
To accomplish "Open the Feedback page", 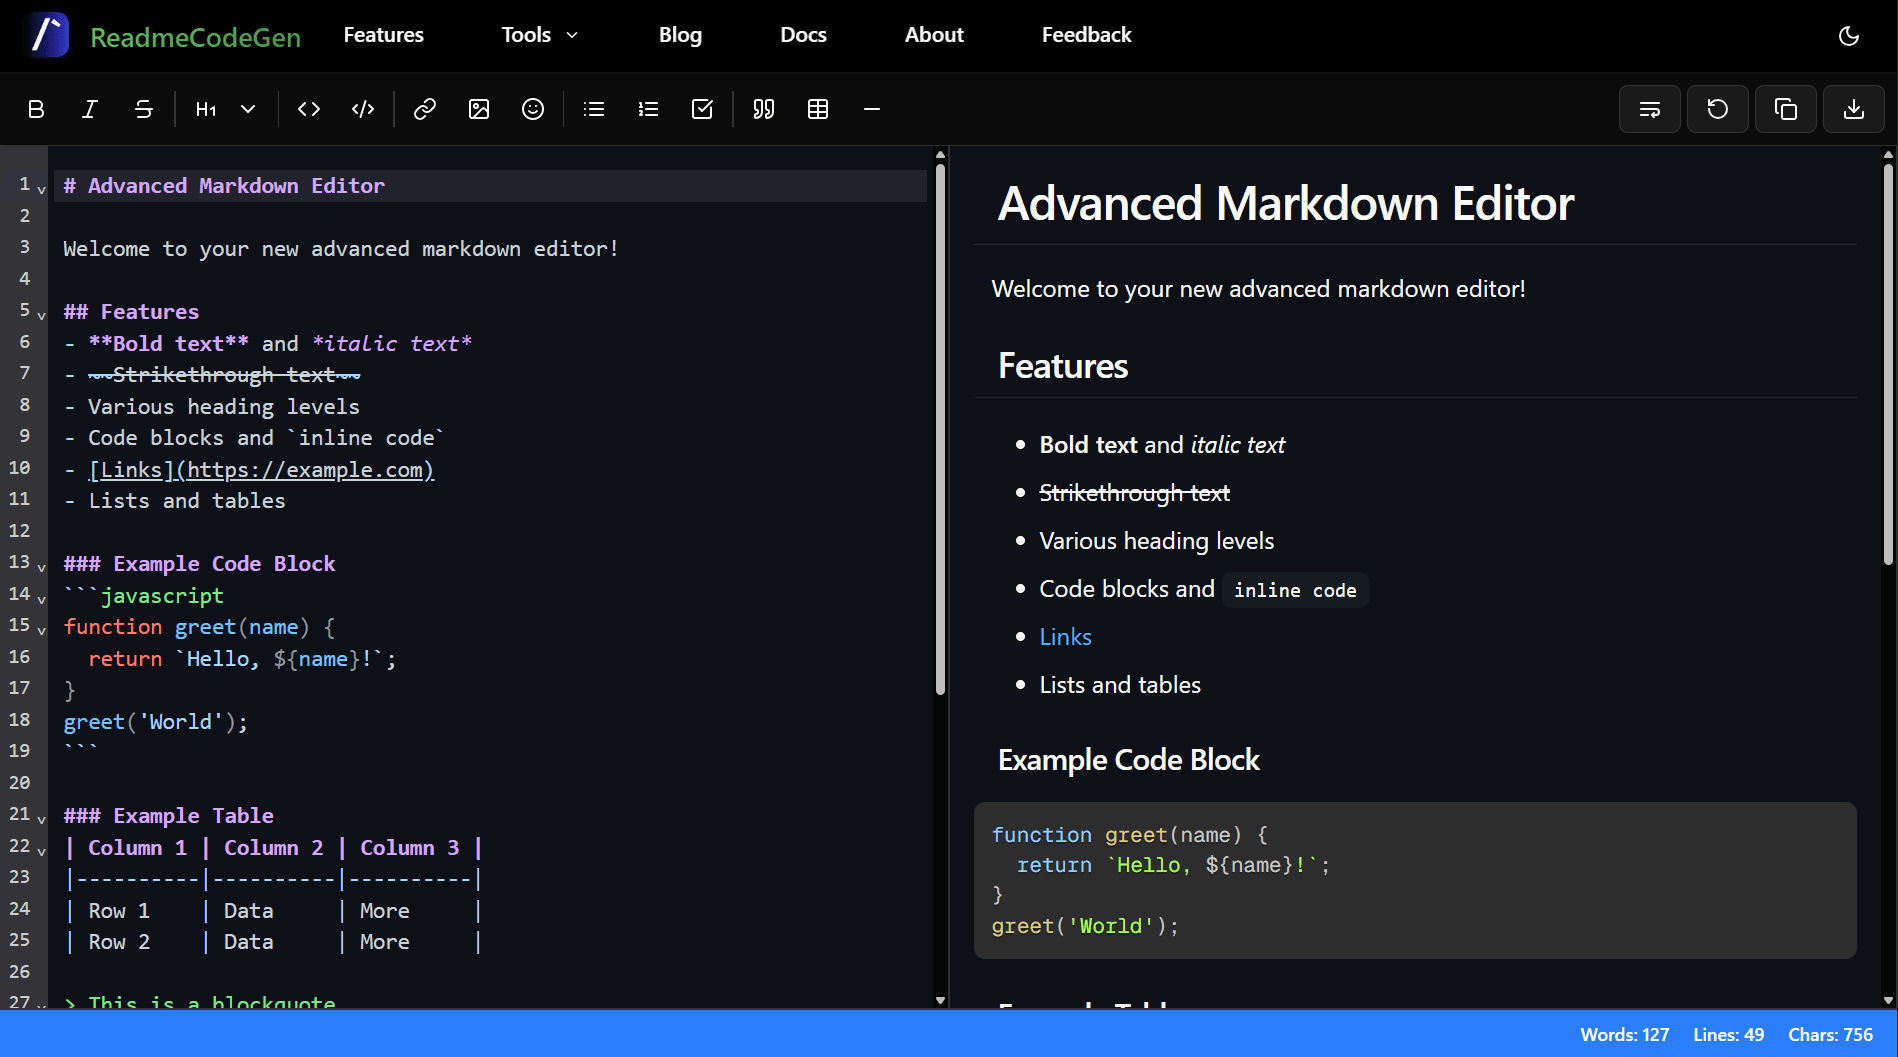I will tap(1086, 34).
